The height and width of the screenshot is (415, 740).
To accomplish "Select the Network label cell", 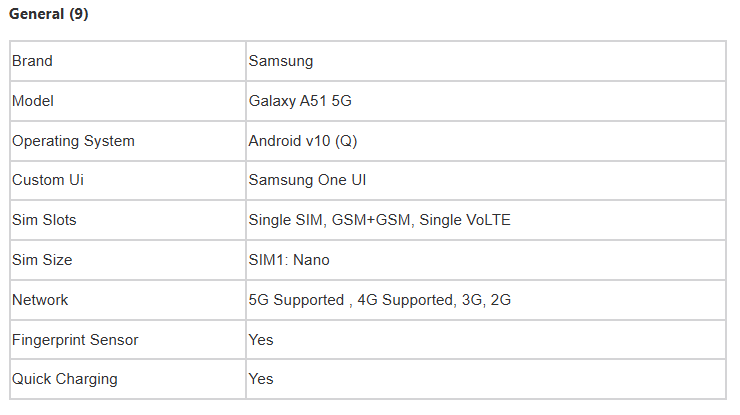I will tap(40, 300).
